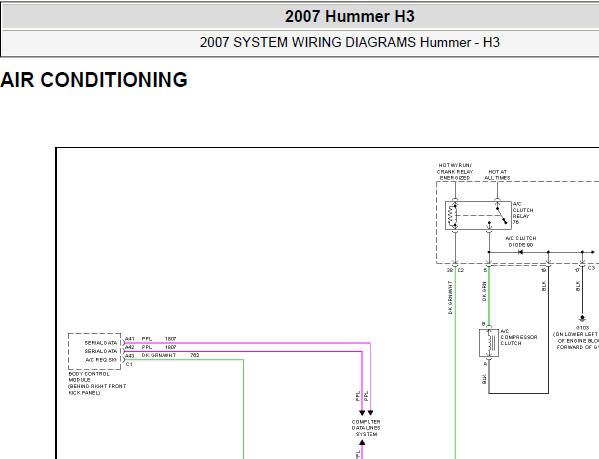Viewport: 599px width, 459px height.
Task: Click the 'BLK' label under pin 19
Action: 544,286
